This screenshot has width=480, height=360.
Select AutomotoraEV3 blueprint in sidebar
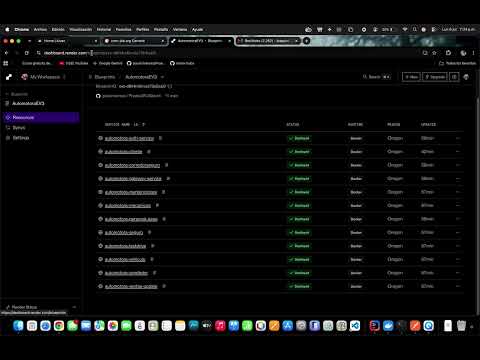pos(28,103)
